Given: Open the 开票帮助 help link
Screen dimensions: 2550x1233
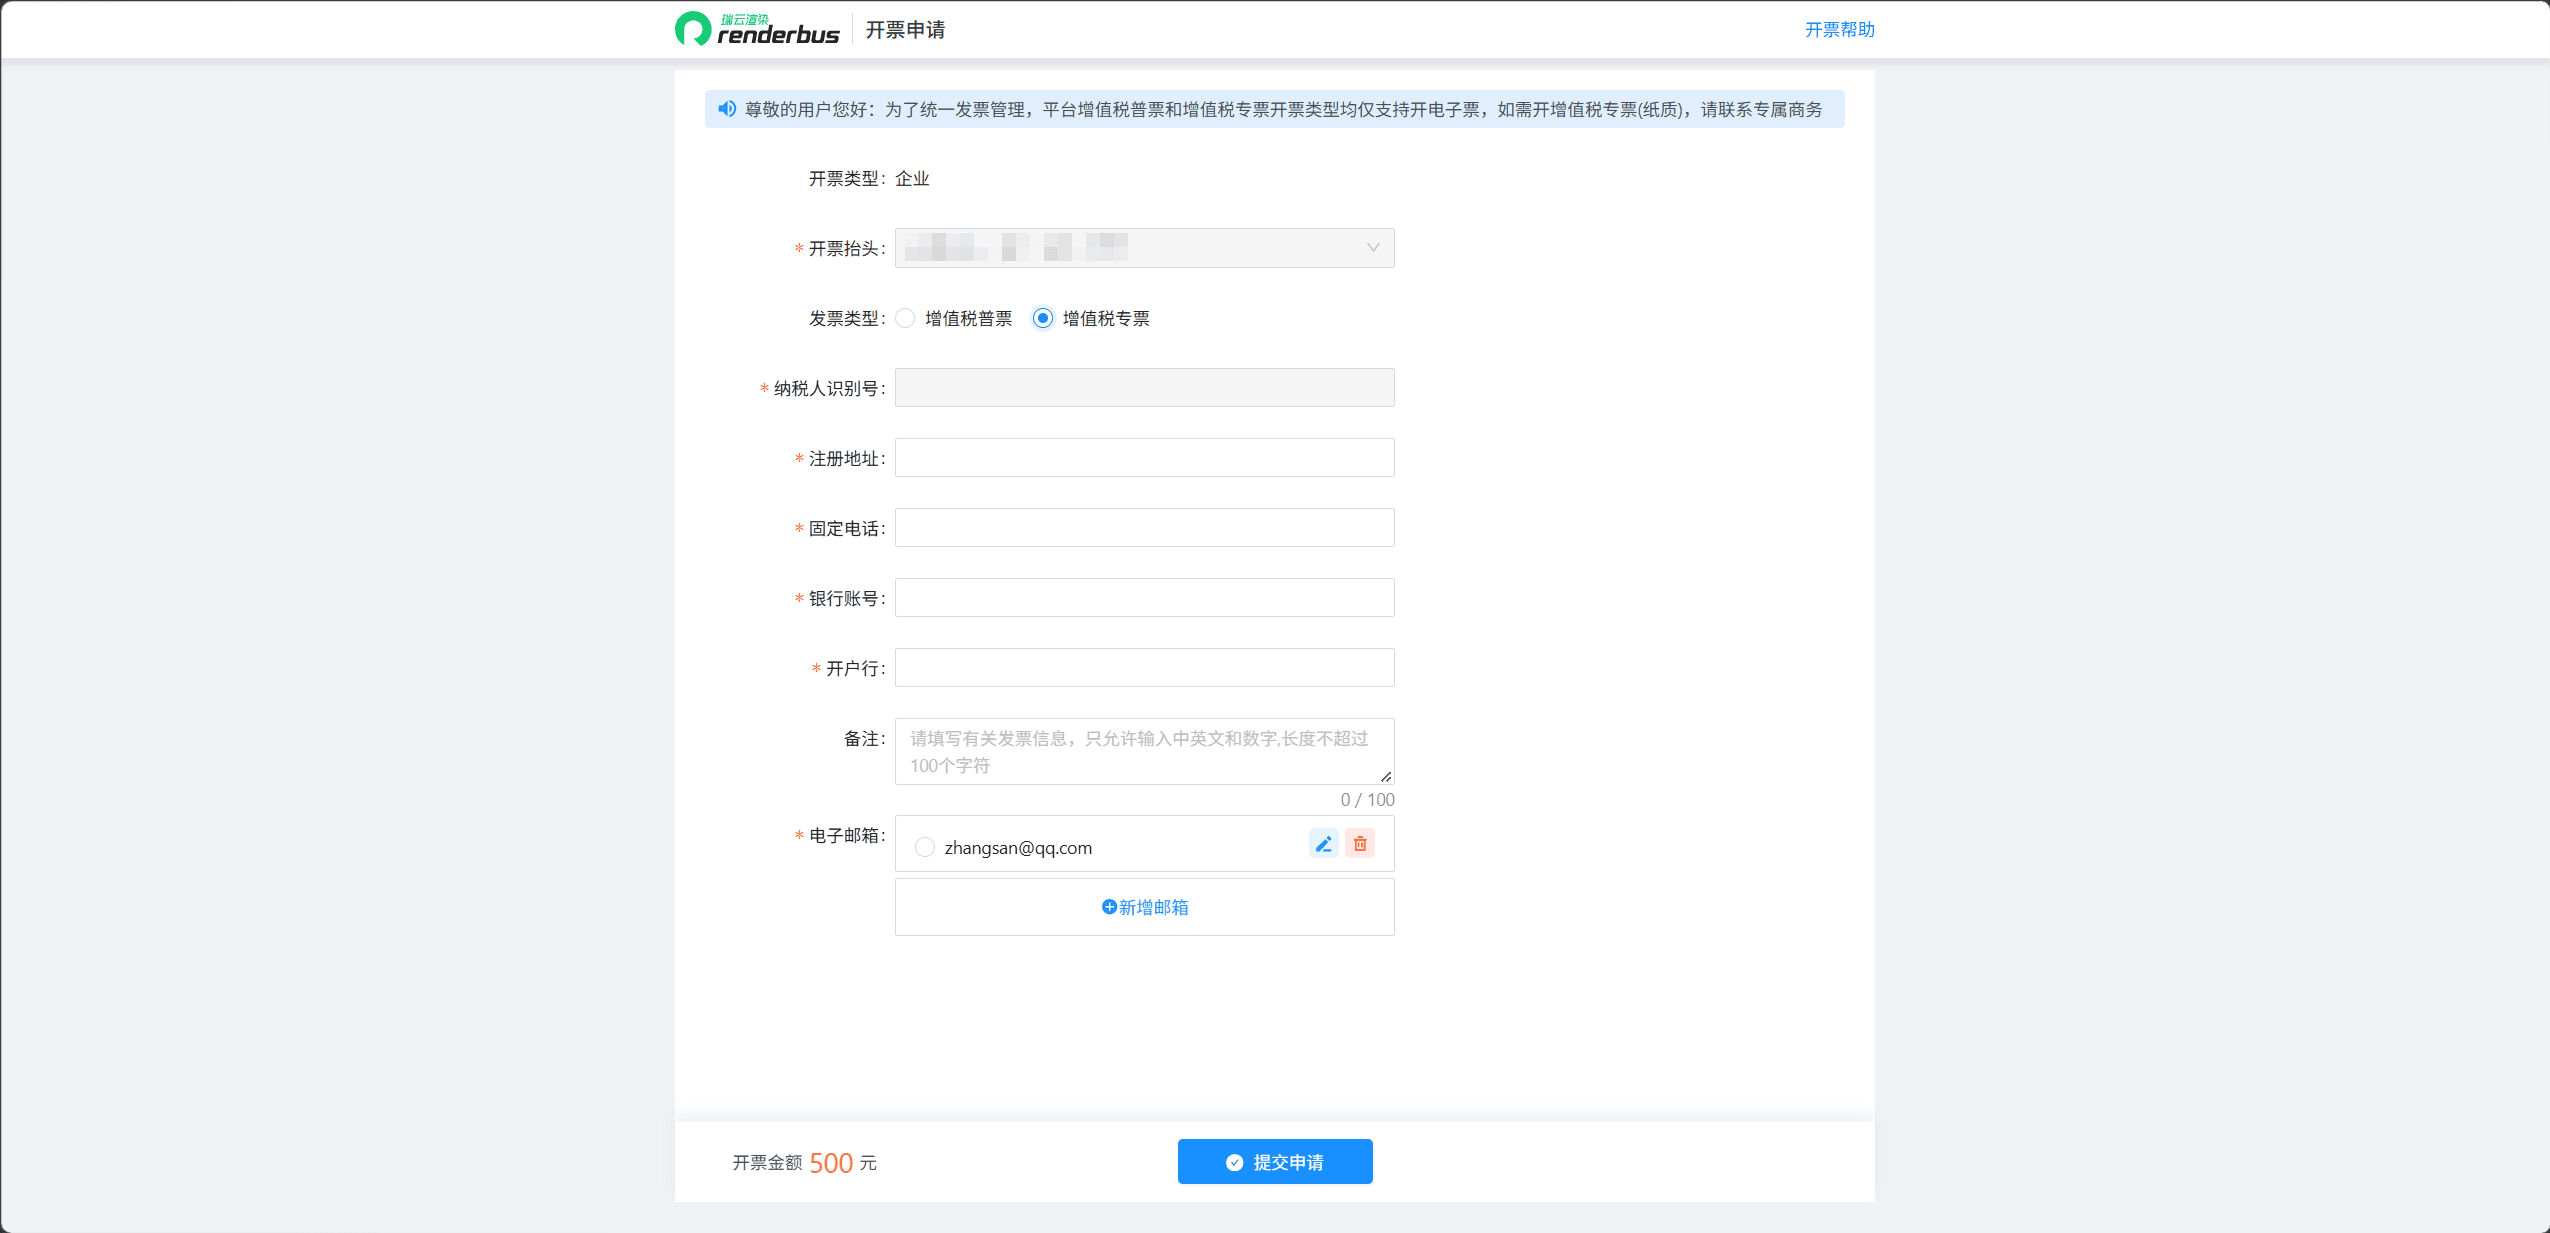Looking at the screenshot, I should 1839,30.
